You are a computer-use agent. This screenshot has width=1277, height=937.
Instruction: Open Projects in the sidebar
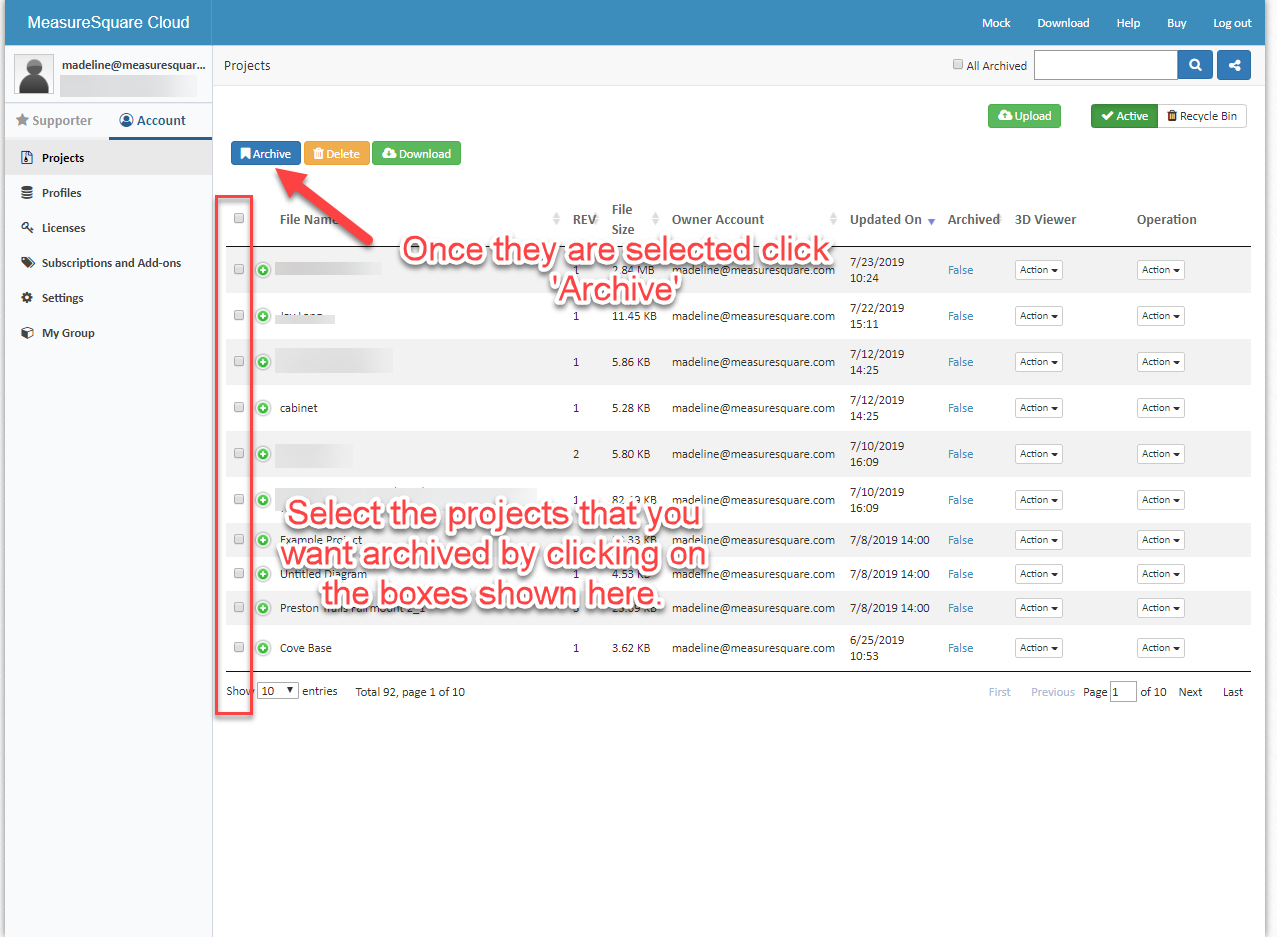[63, 158]
